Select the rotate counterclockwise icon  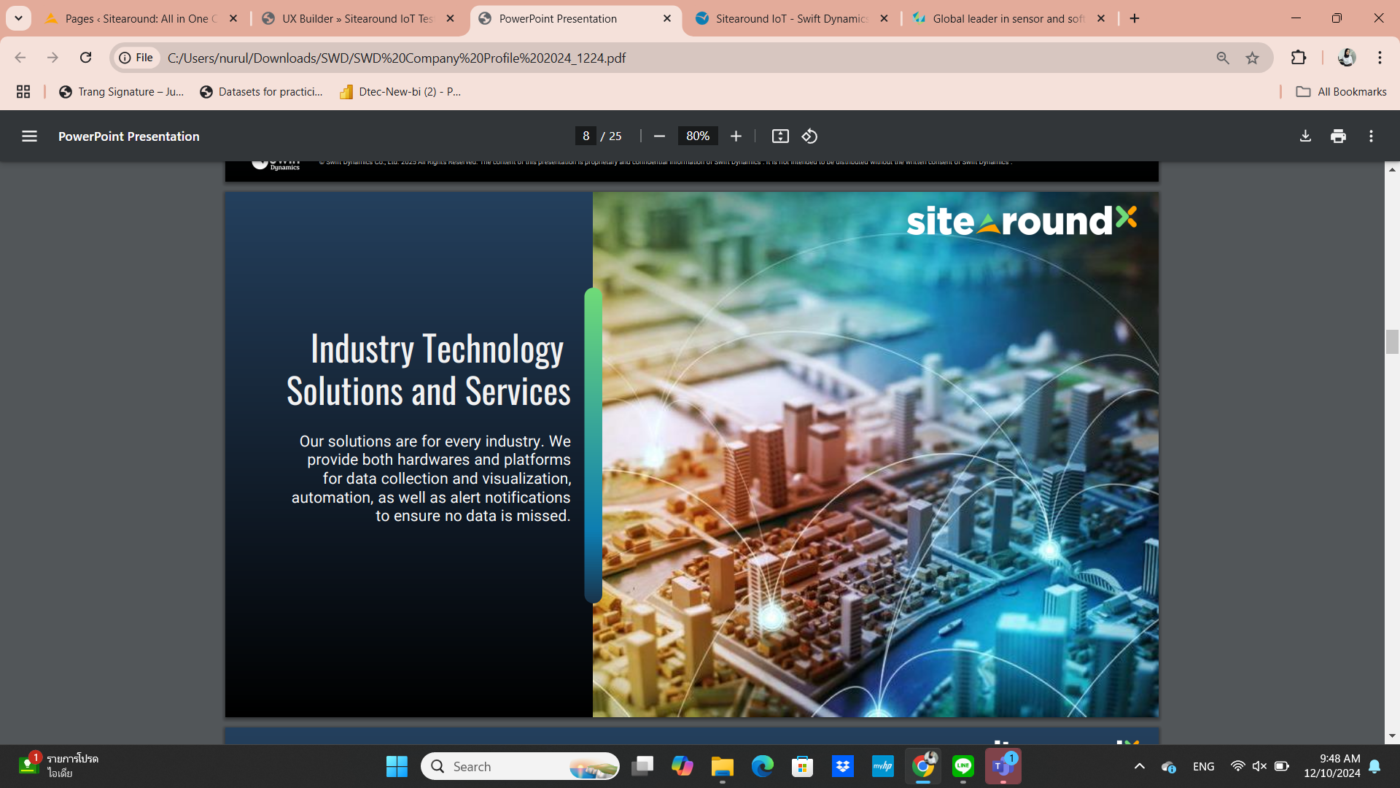pos(809,135)
